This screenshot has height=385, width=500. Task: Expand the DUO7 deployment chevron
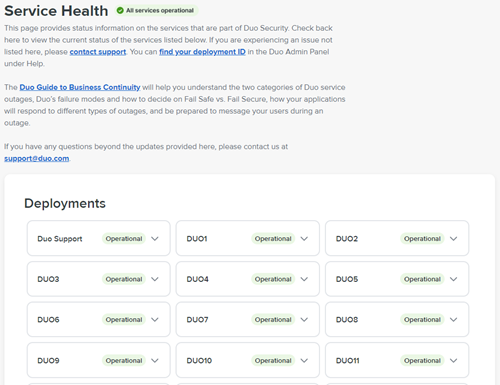pos(304,320)
